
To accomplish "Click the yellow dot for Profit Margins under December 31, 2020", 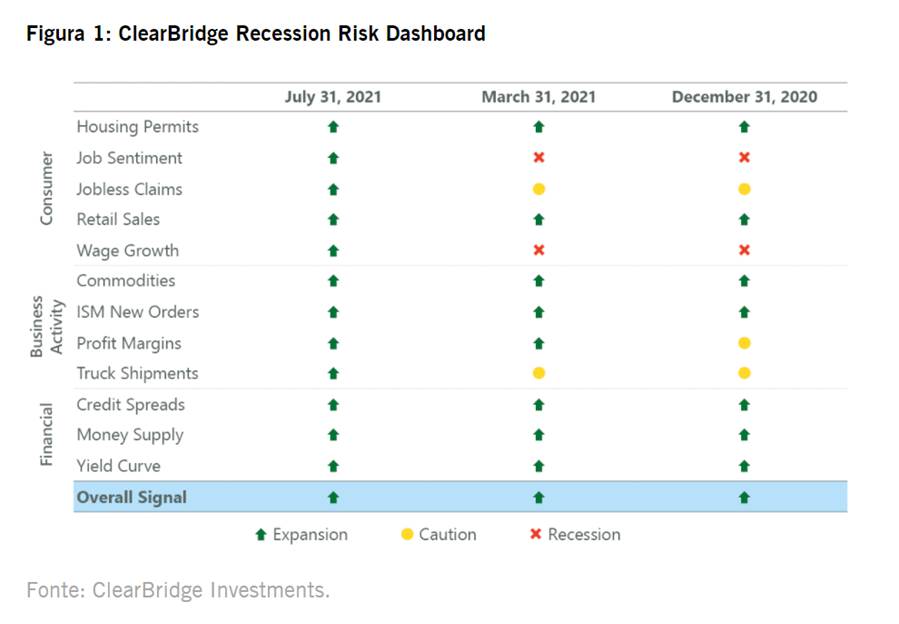I will pos(744,343).
